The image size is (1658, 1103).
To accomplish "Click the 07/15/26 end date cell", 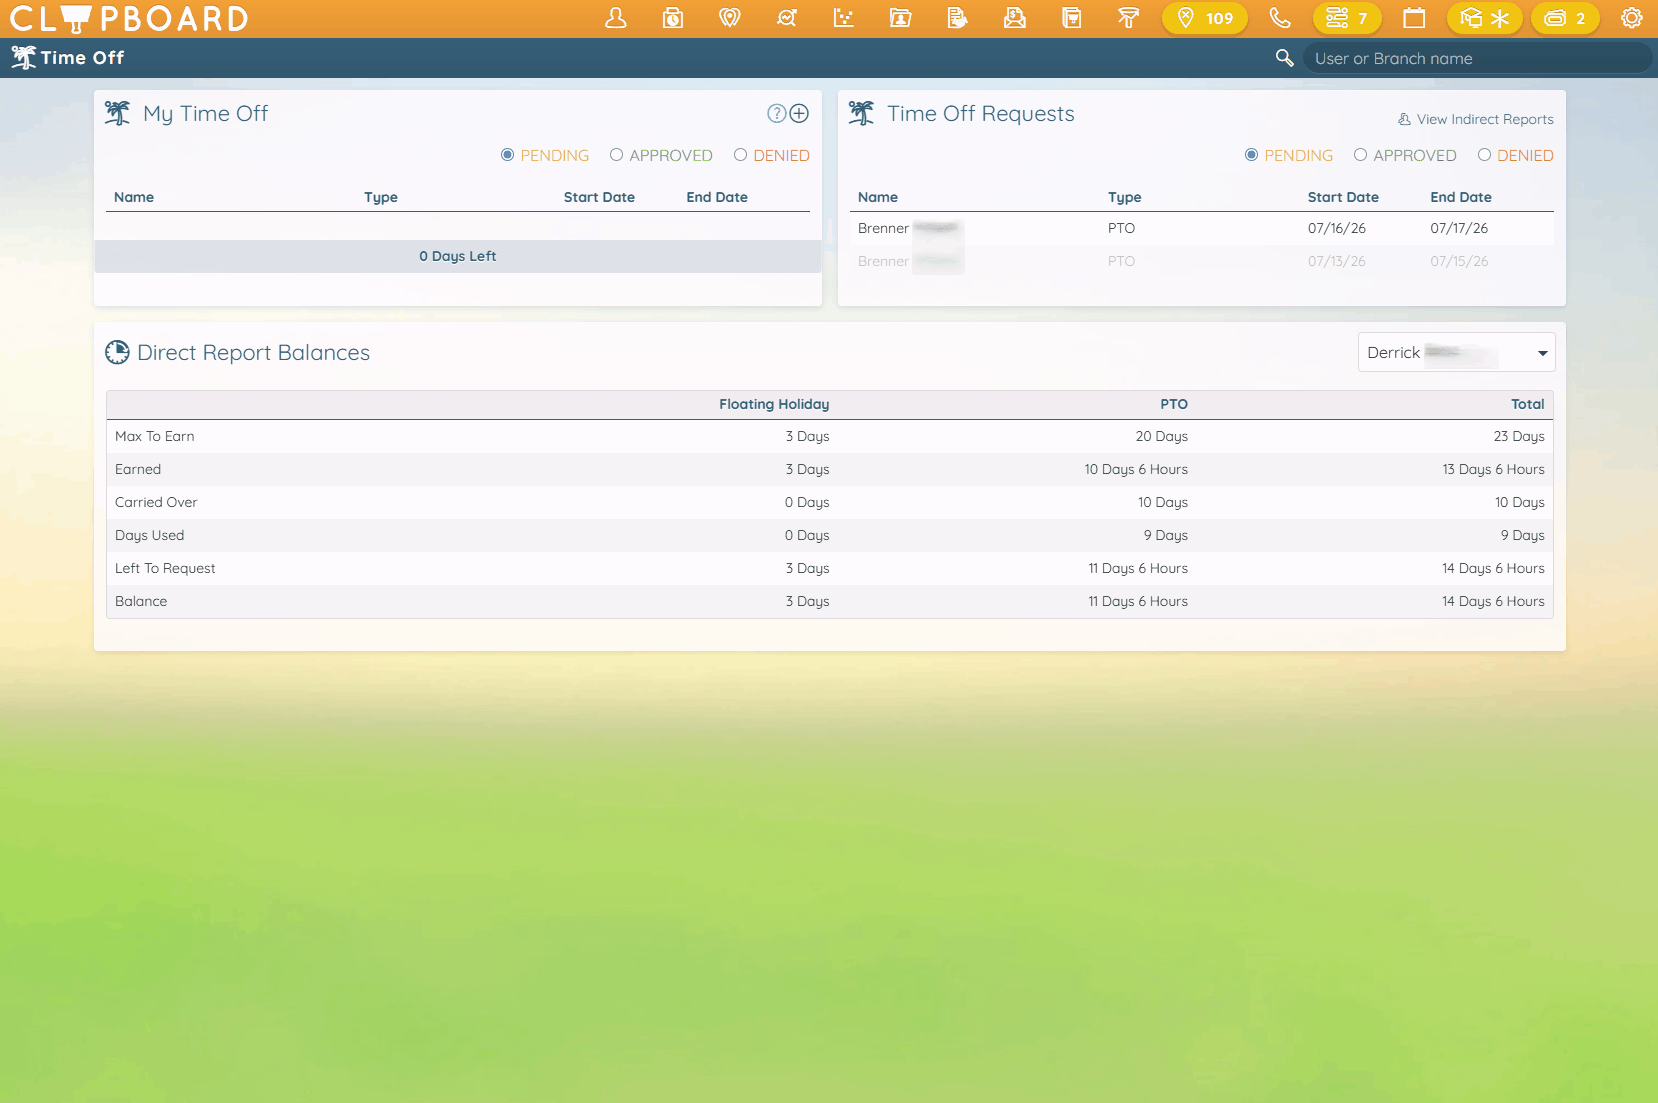I will pos(1459,261).
